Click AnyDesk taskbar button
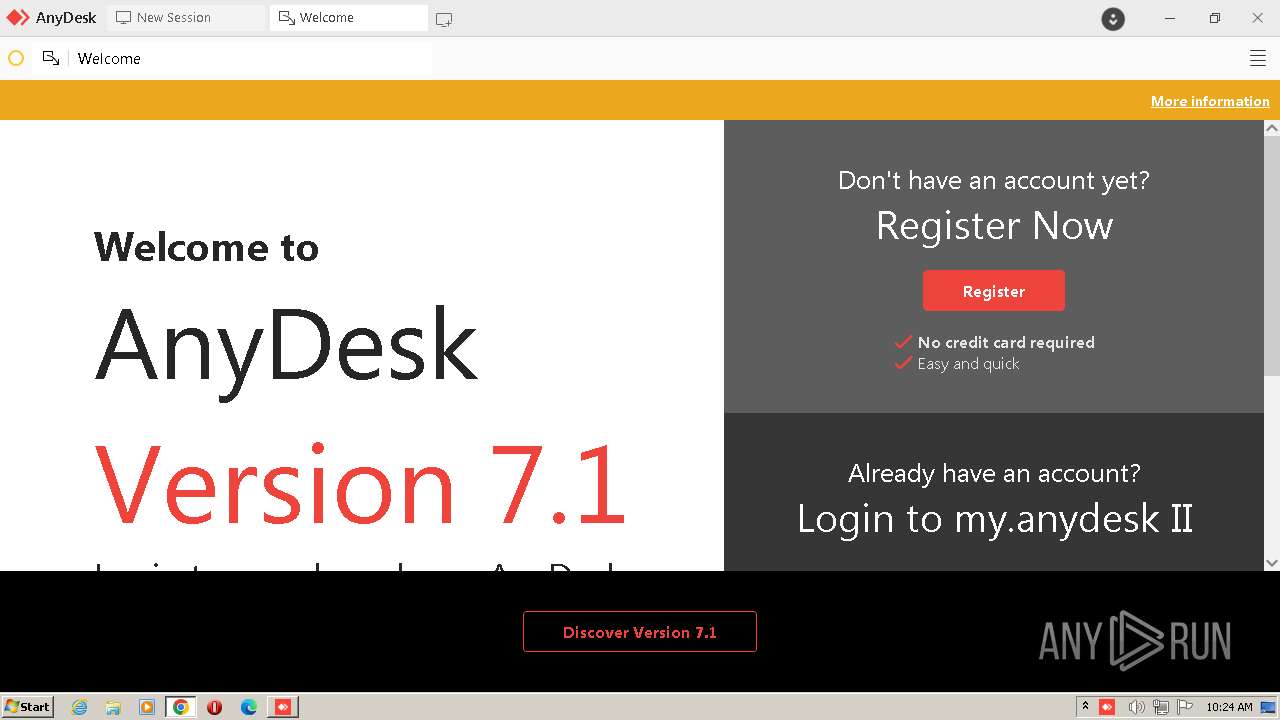Viewport: 1280px width, 720px height. (283, 707)
